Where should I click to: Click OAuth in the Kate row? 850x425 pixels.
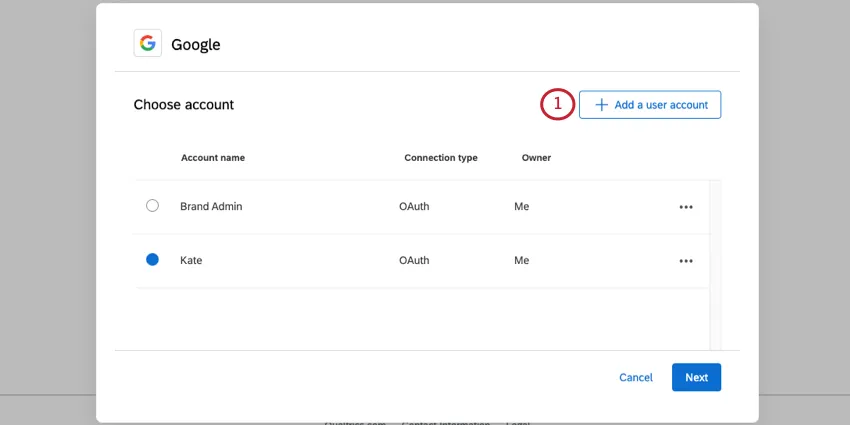coord(414,261)
